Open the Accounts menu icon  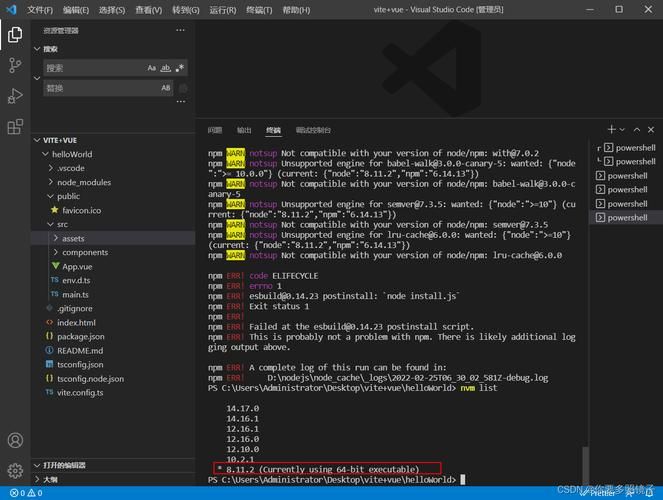pos(15,441)
